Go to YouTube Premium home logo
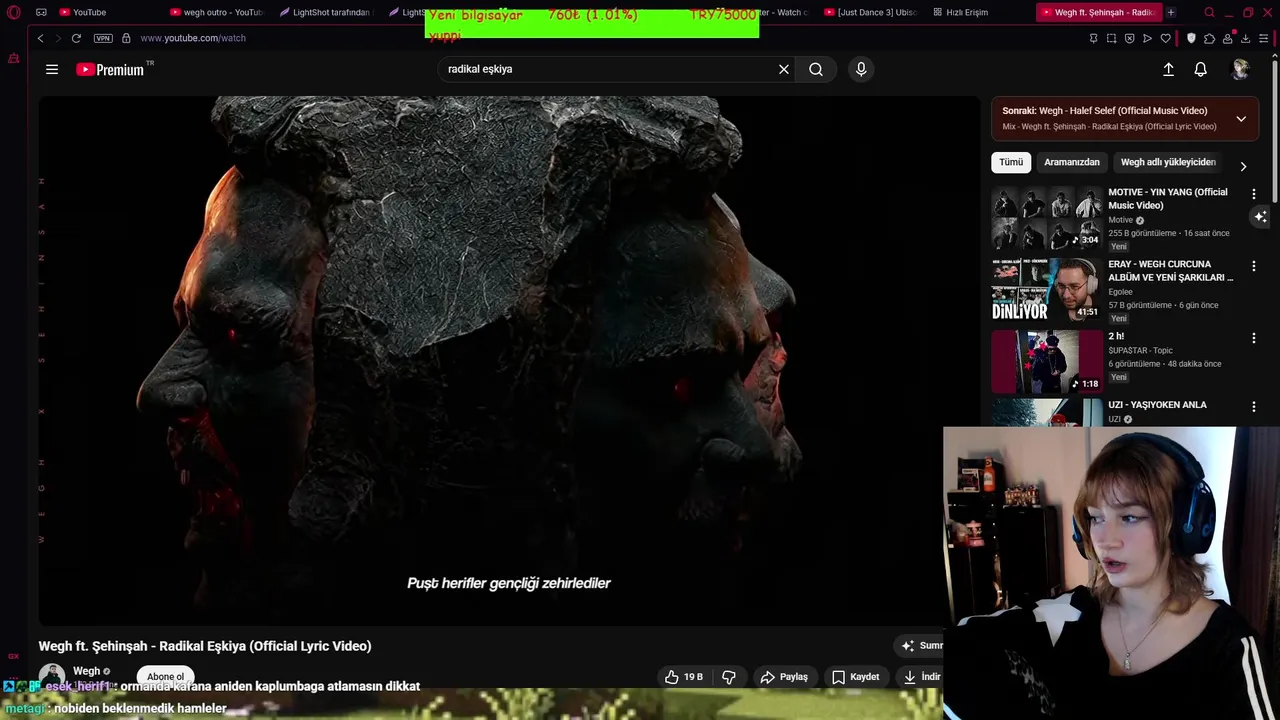1280x720 pixels. [110, 69]
